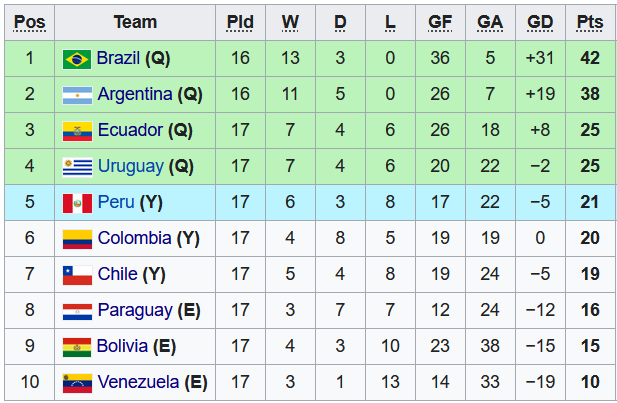Screen dimensions: 617x403
Task: Click the Colombia flag icon
Action: click(x=76, y=239)
